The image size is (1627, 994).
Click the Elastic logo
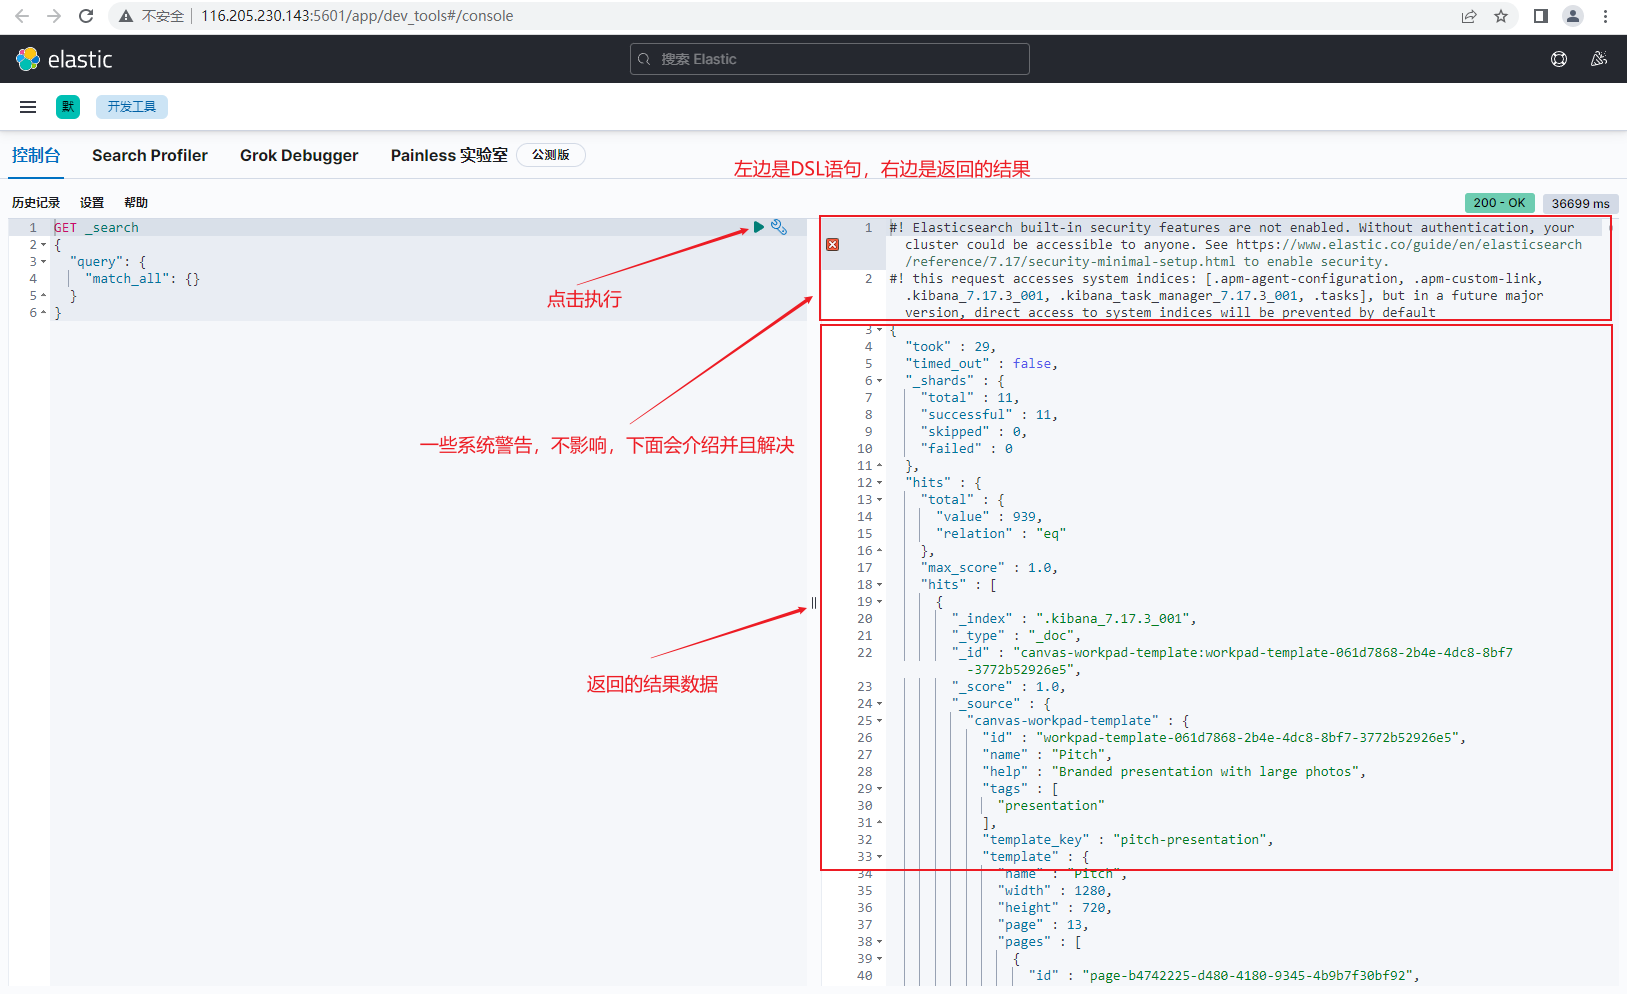pyautogui.click(x=64, y=59)
